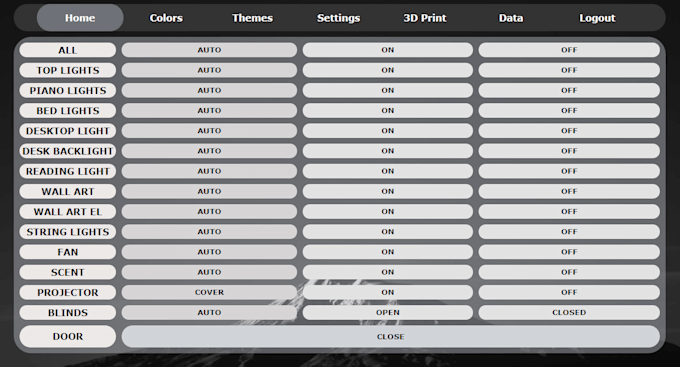Set Wall Art EL to AUTO

[x=209, y=211]
